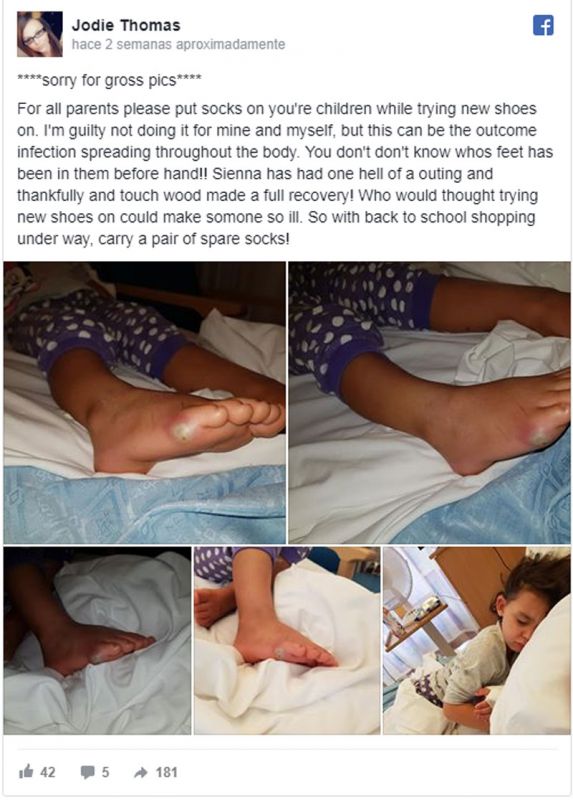Click the 'sorry for gross pics' line
Screen dimensions: 573x800
[109, 80]
